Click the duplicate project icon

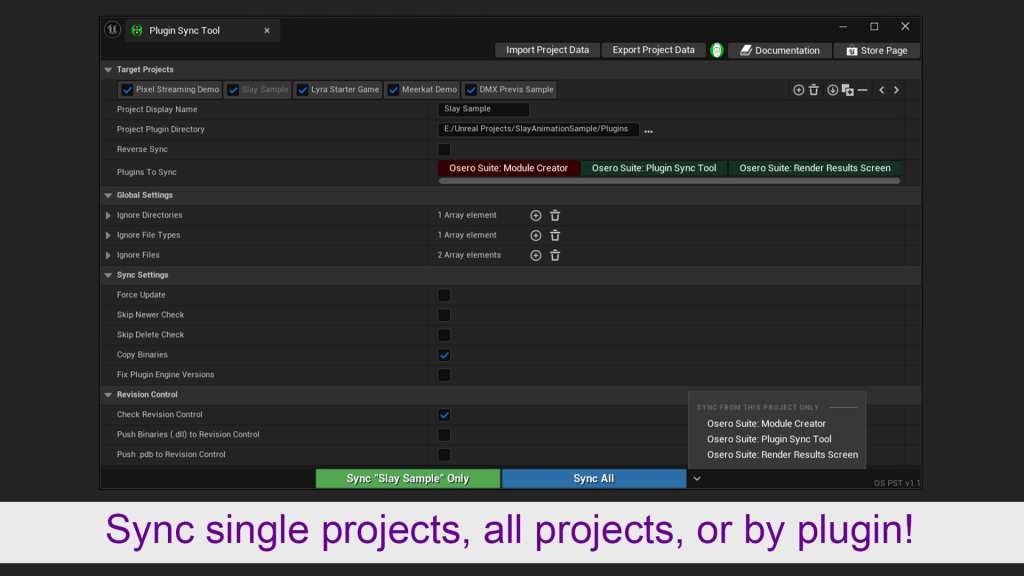point(847,90)
